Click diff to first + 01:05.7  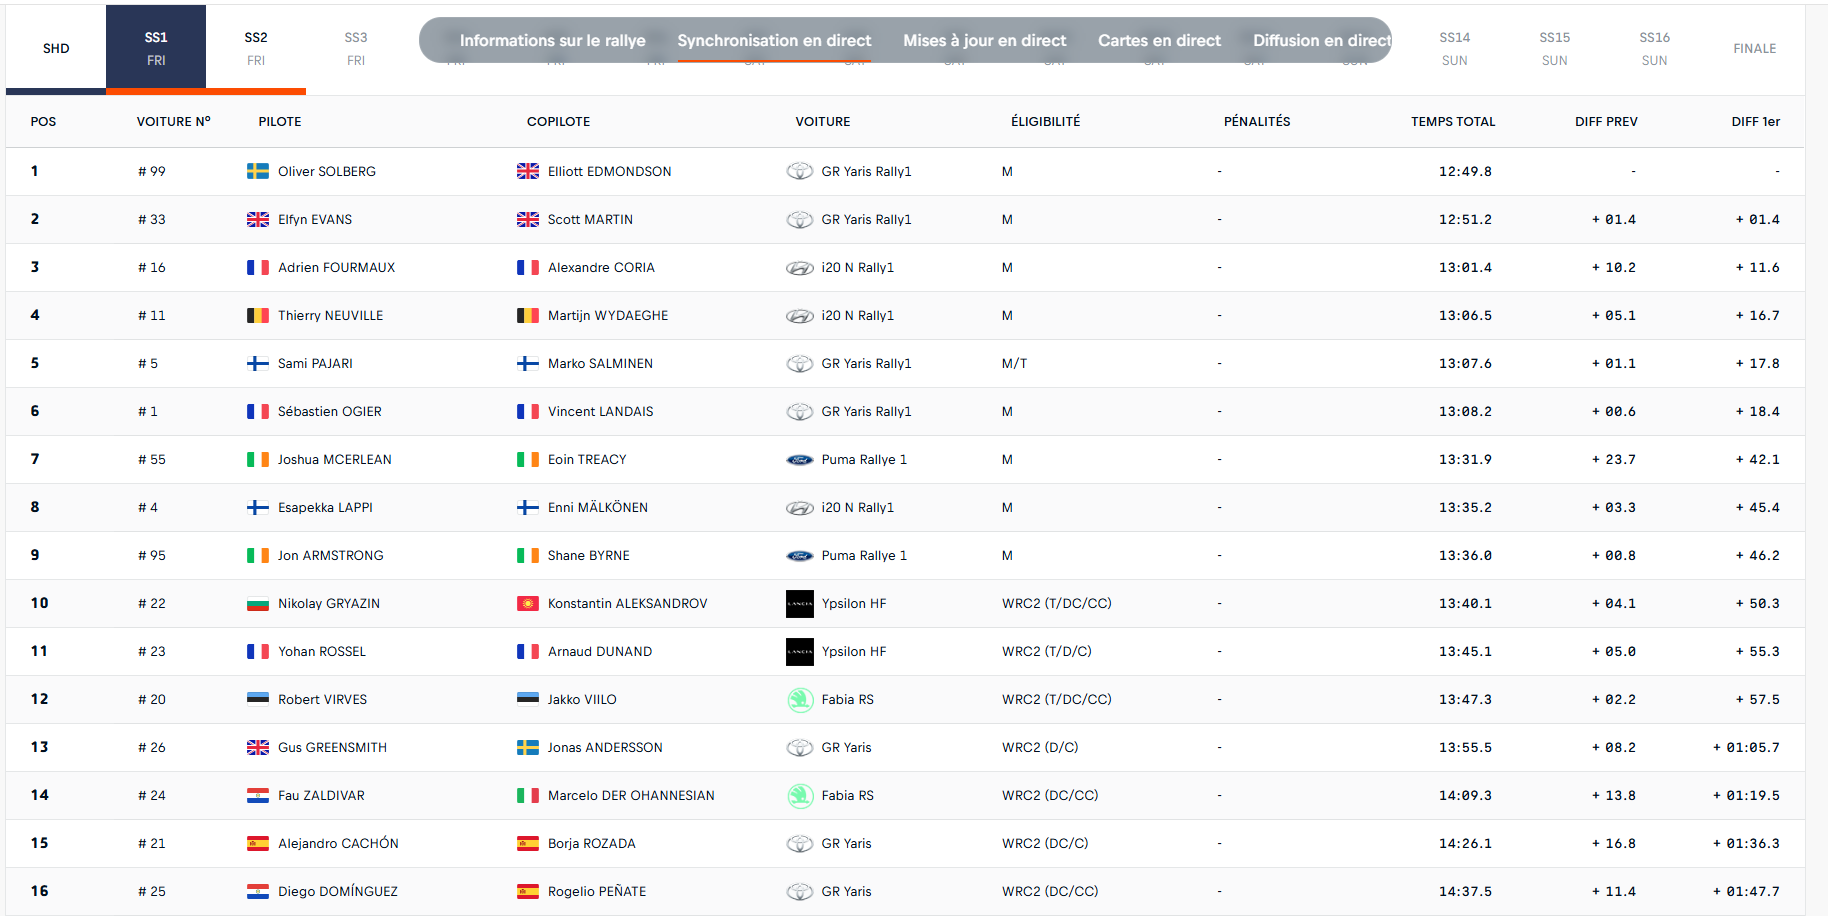pyautogui.click(x=1746, y=747)
